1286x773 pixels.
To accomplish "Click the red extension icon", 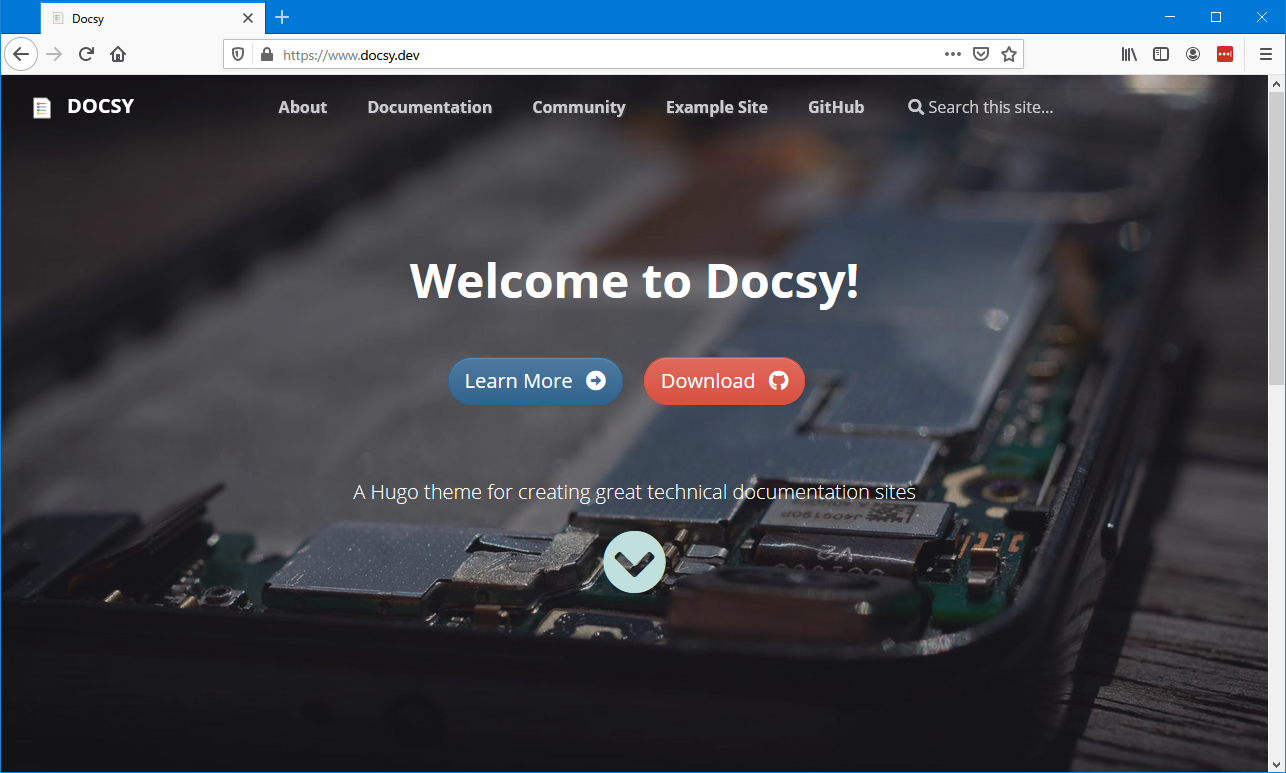I will [x=1225, y=54].
